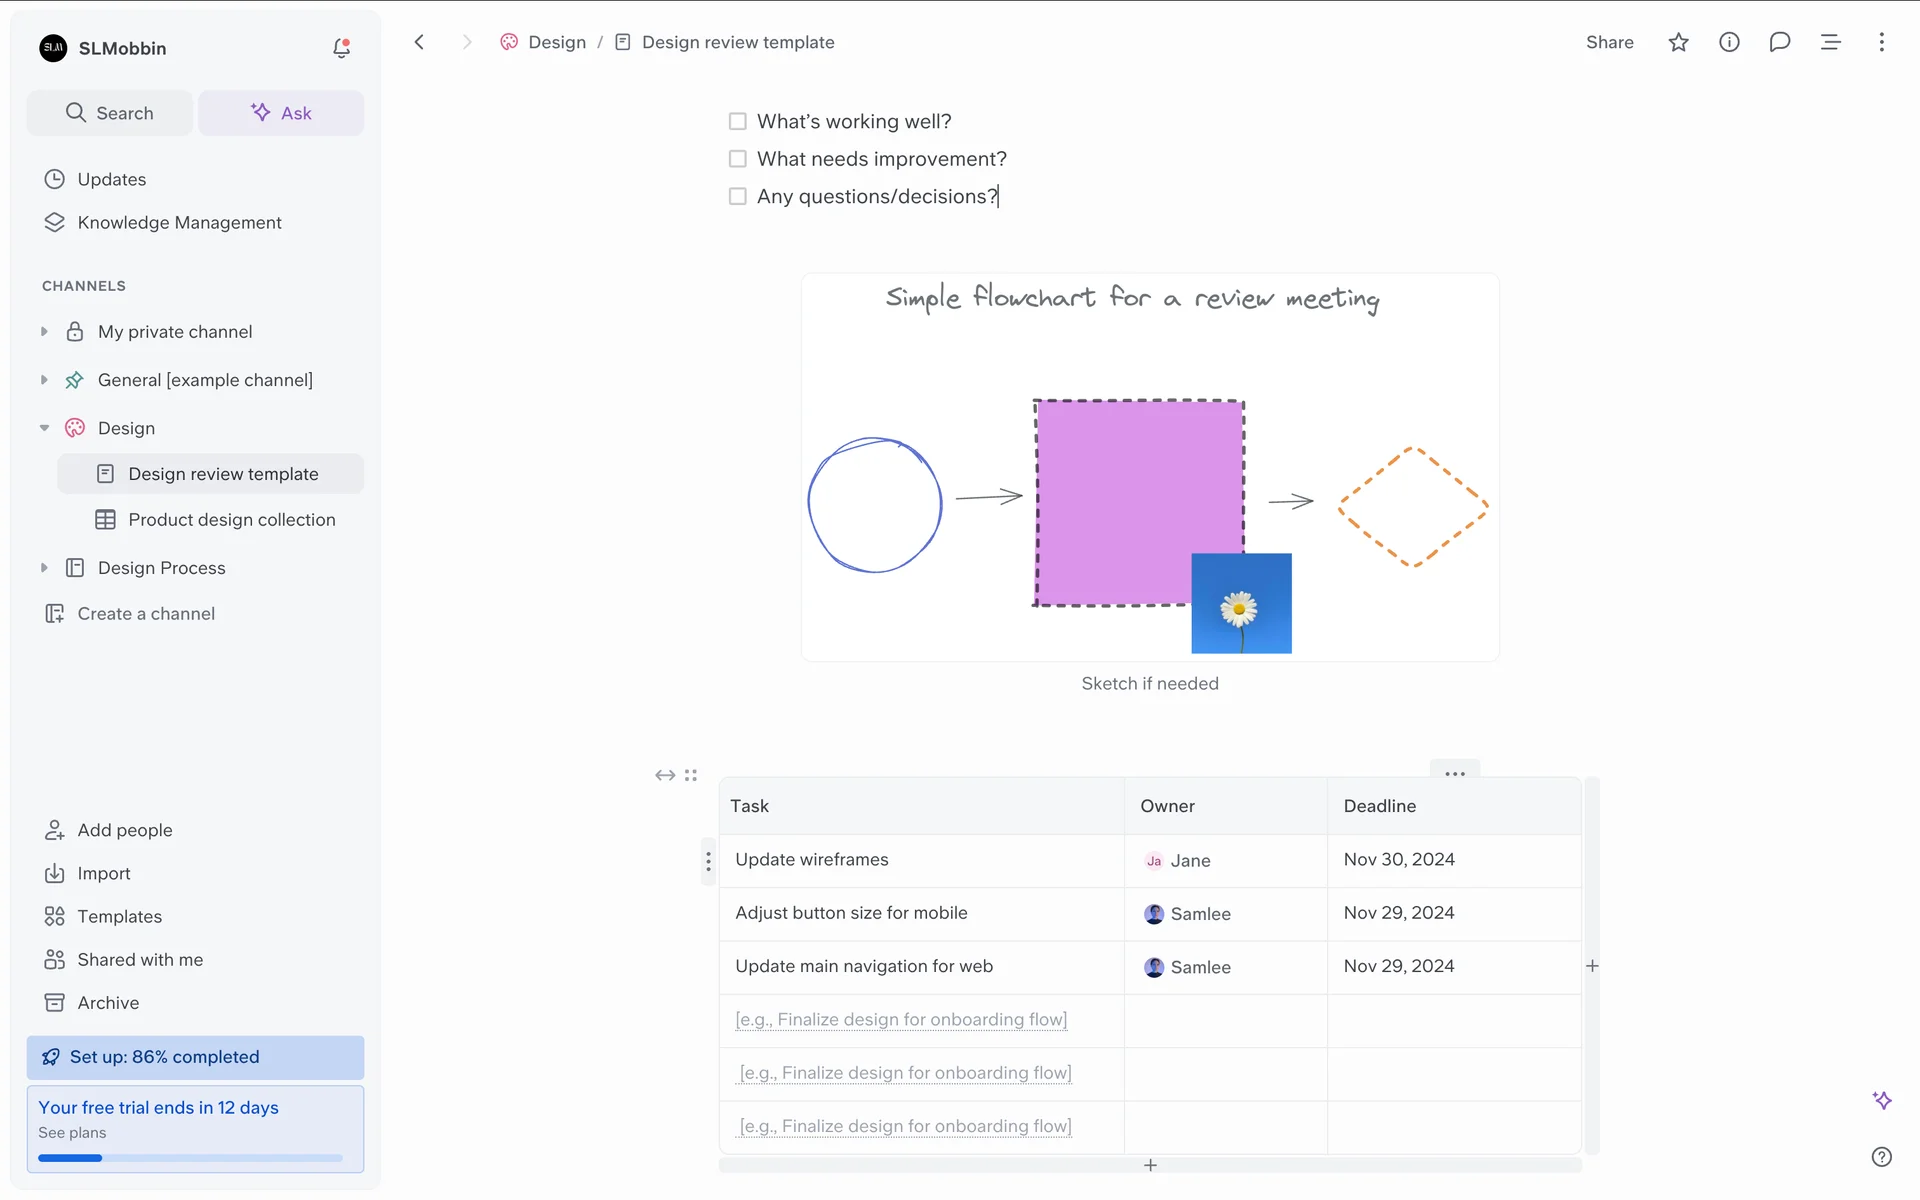Image resolution: width=1920 pixels, height=1200 pixels.
Task: Navigate back with the left arrow
Action: coord(420,42)
